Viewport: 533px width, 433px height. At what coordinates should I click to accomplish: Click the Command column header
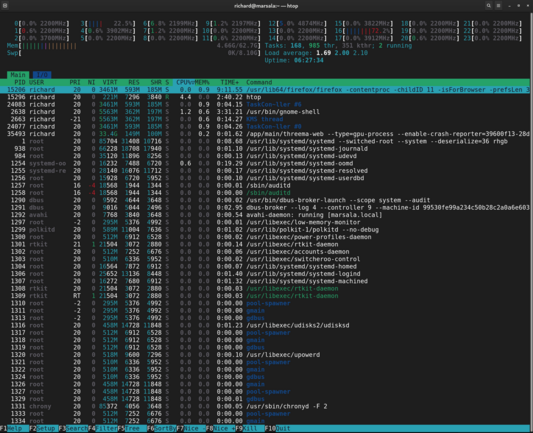[259, 82]
